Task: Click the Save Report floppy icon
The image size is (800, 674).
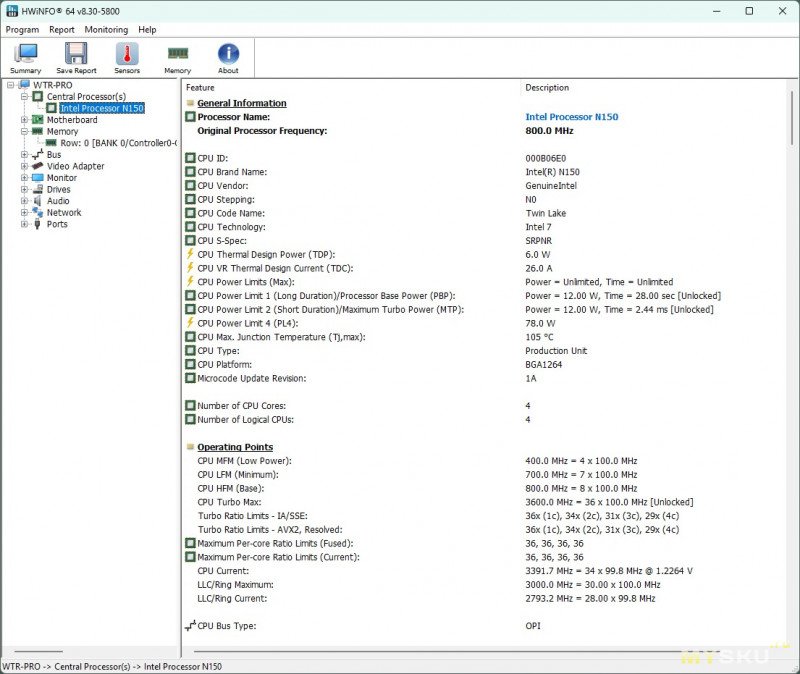Action: point(76,53)
